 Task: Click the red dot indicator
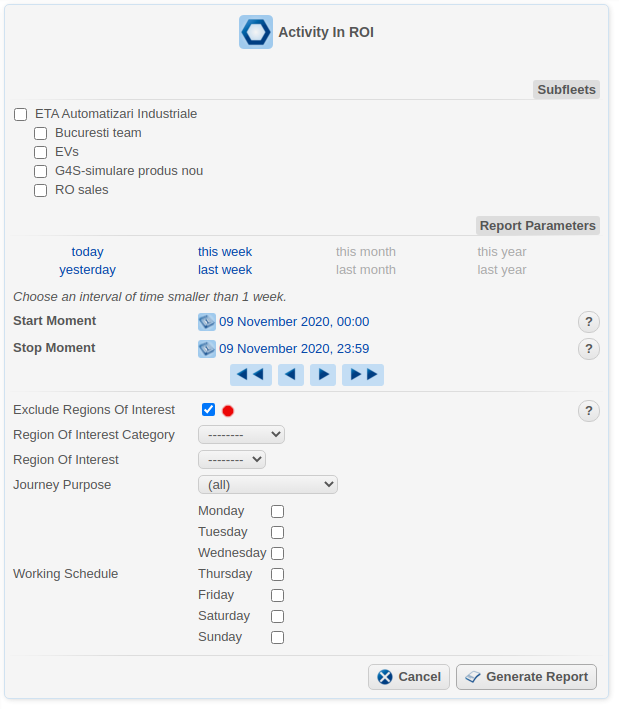(228, 411)
